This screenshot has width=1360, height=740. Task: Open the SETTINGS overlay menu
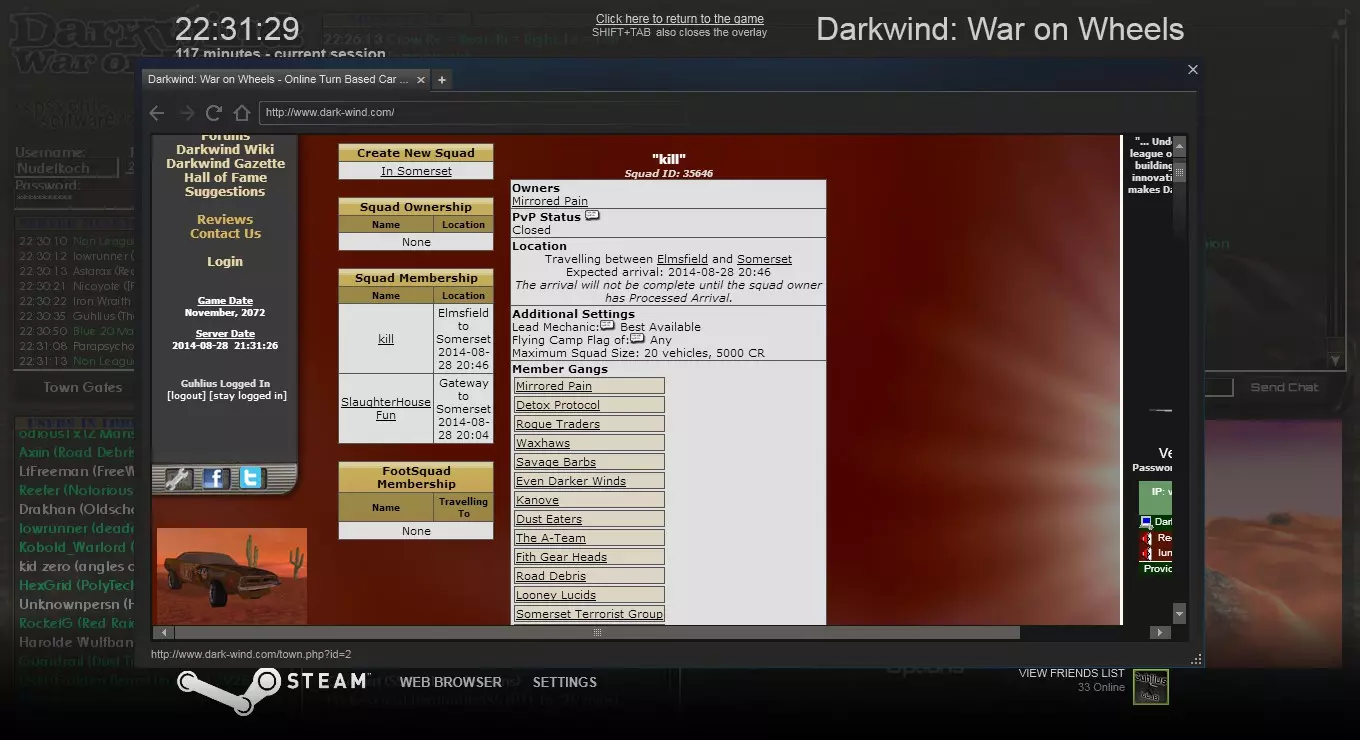pyautogui.click(x=565, y=682)
